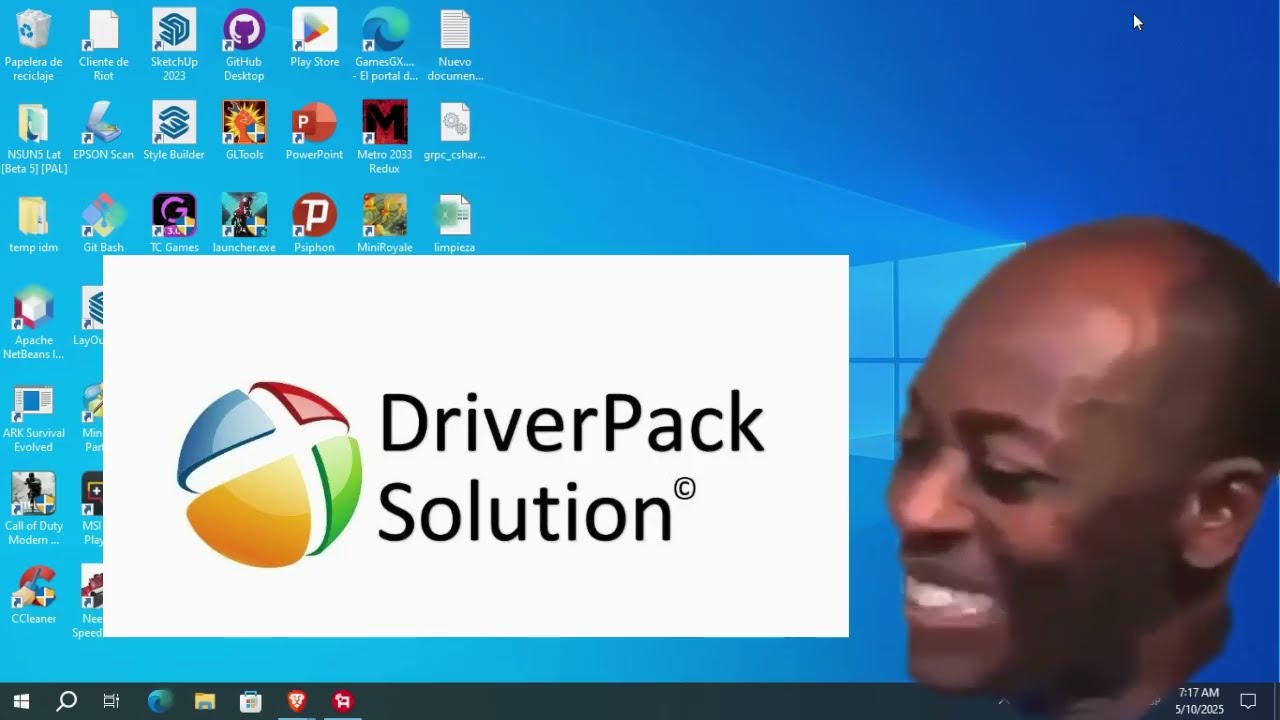Select the Call of Duty Modern icon
This screenshot has height=720, width=1280.
[34, 510]
